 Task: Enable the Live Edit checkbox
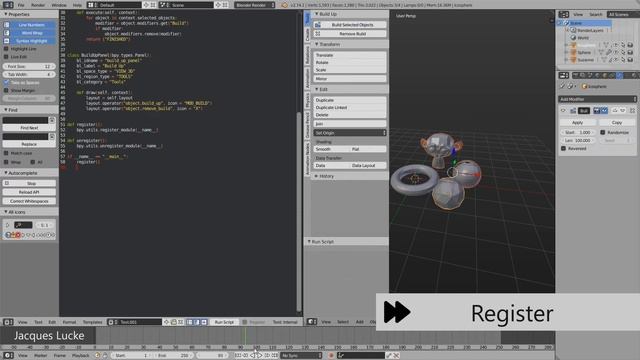click(6, 57)
